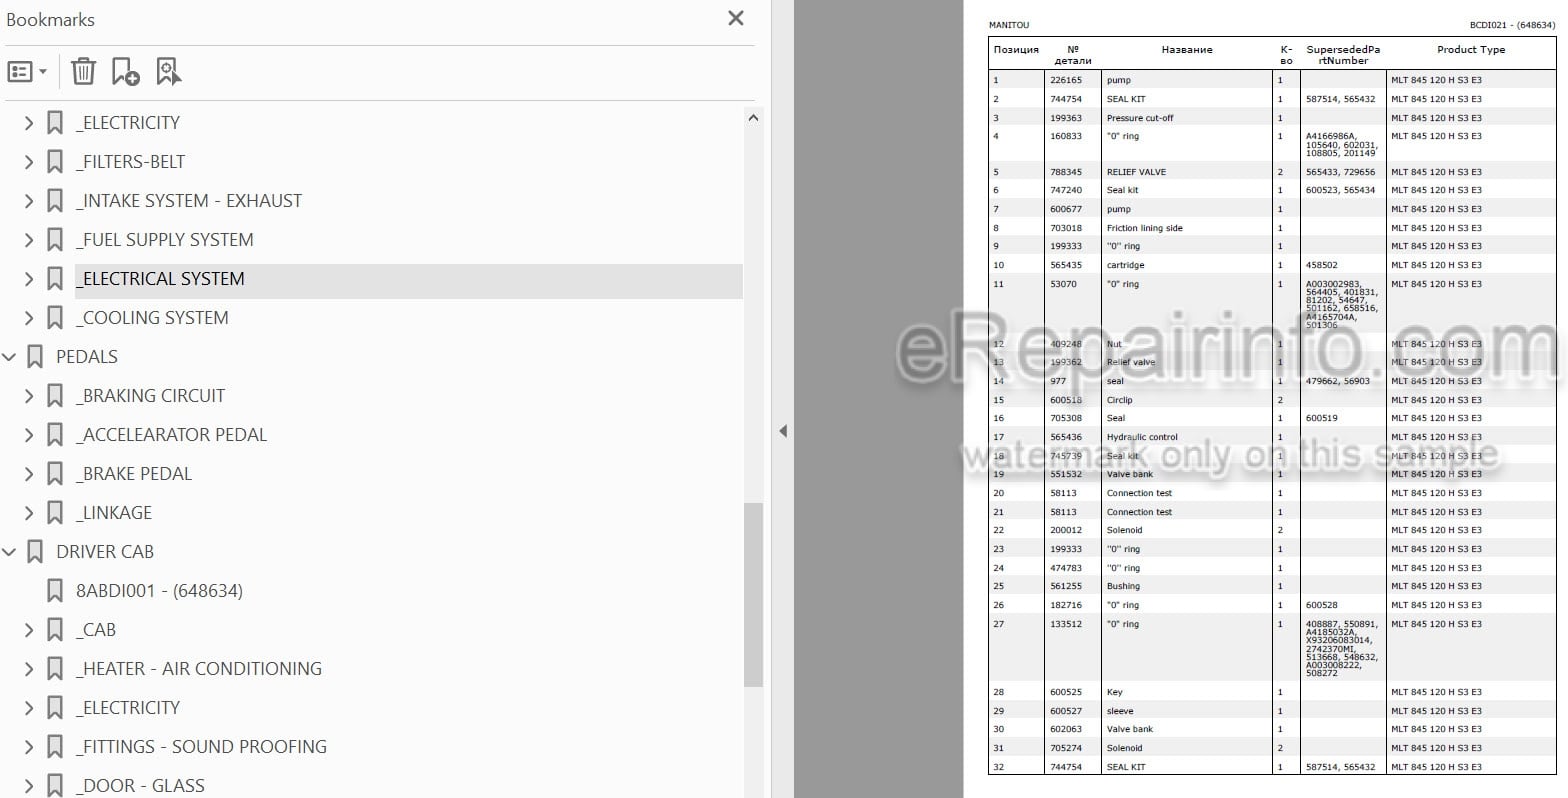Viewport: 1568px width, 798px height.
Task: Find the current bookmark
Action: point(168,72)
